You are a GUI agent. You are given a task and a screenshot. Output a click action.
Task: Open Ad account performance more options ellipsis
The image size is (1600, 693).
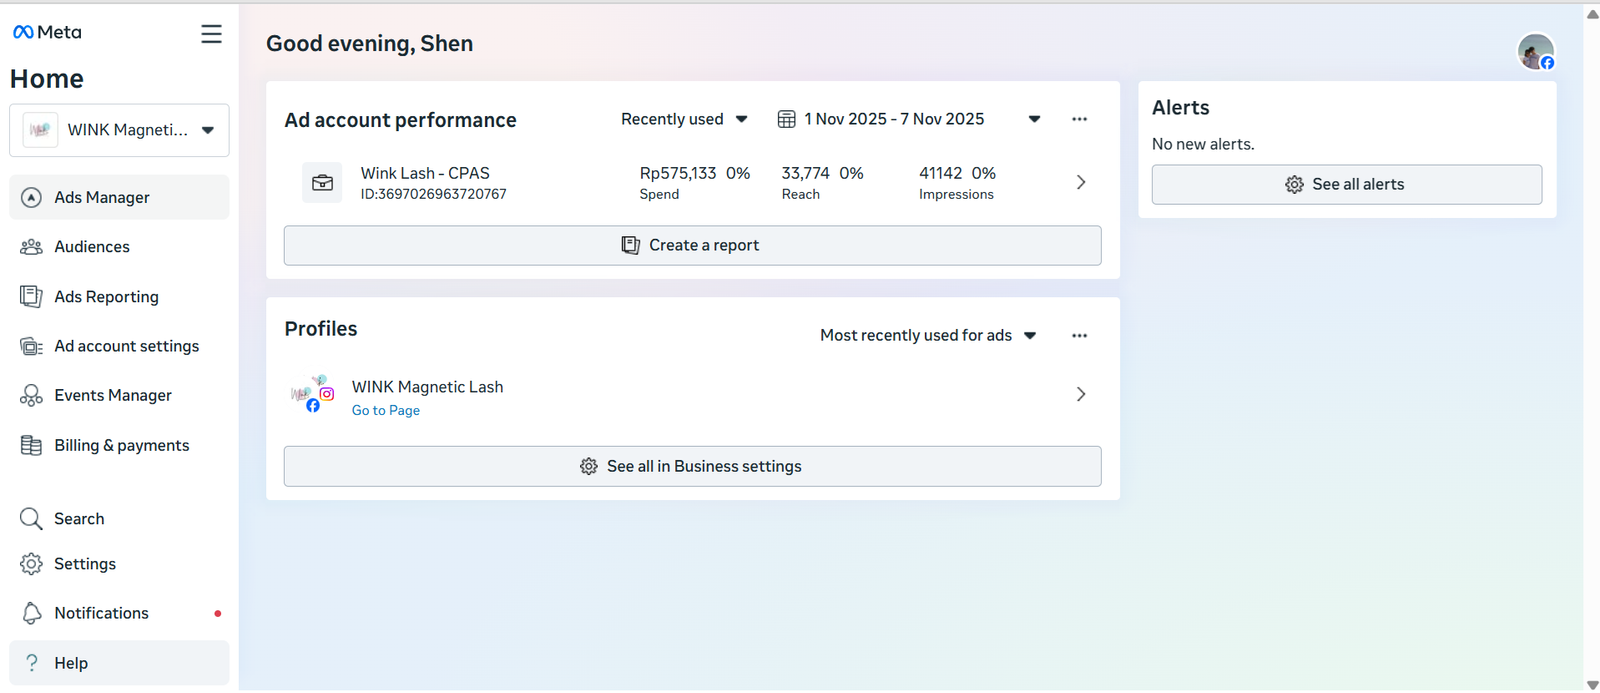tap(1079, 119)
